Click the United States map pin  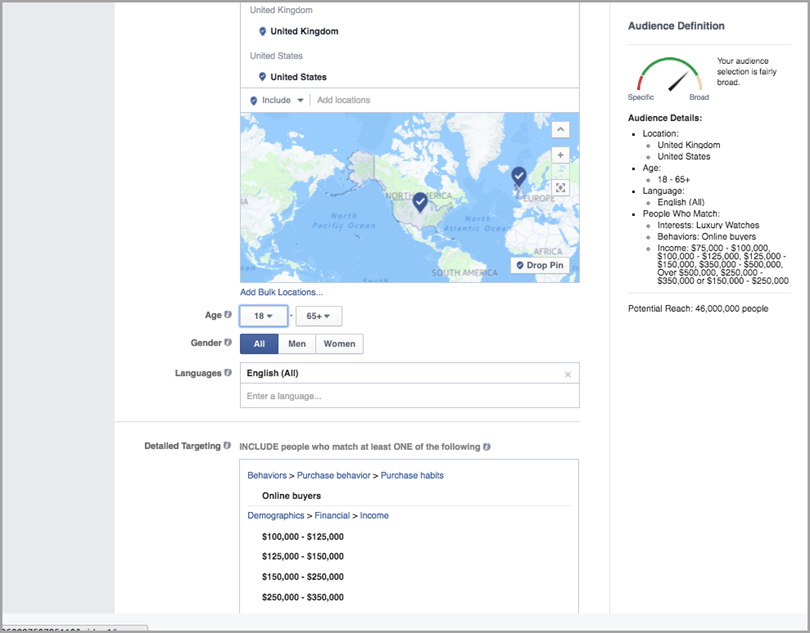click(421, 202)
